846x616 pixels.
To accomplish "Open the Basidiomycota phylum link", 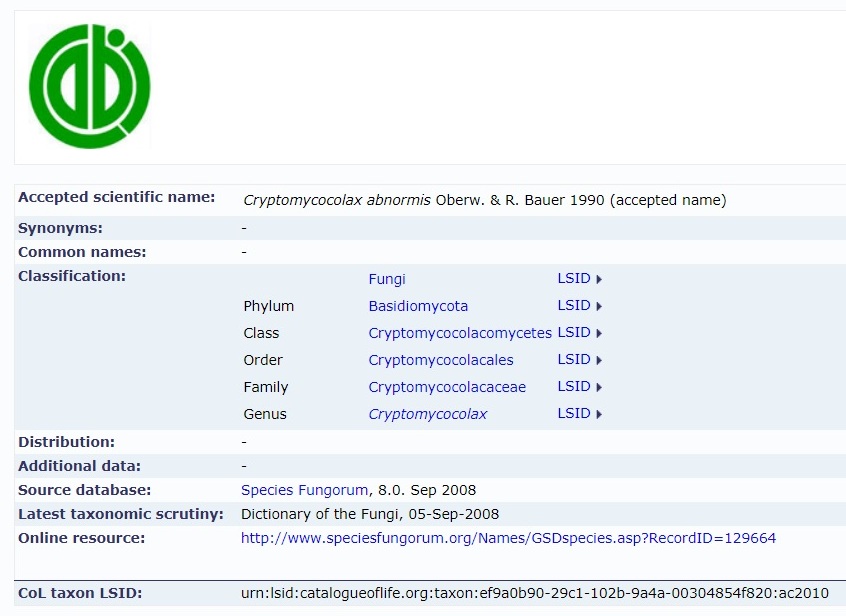I will point(418,306).
